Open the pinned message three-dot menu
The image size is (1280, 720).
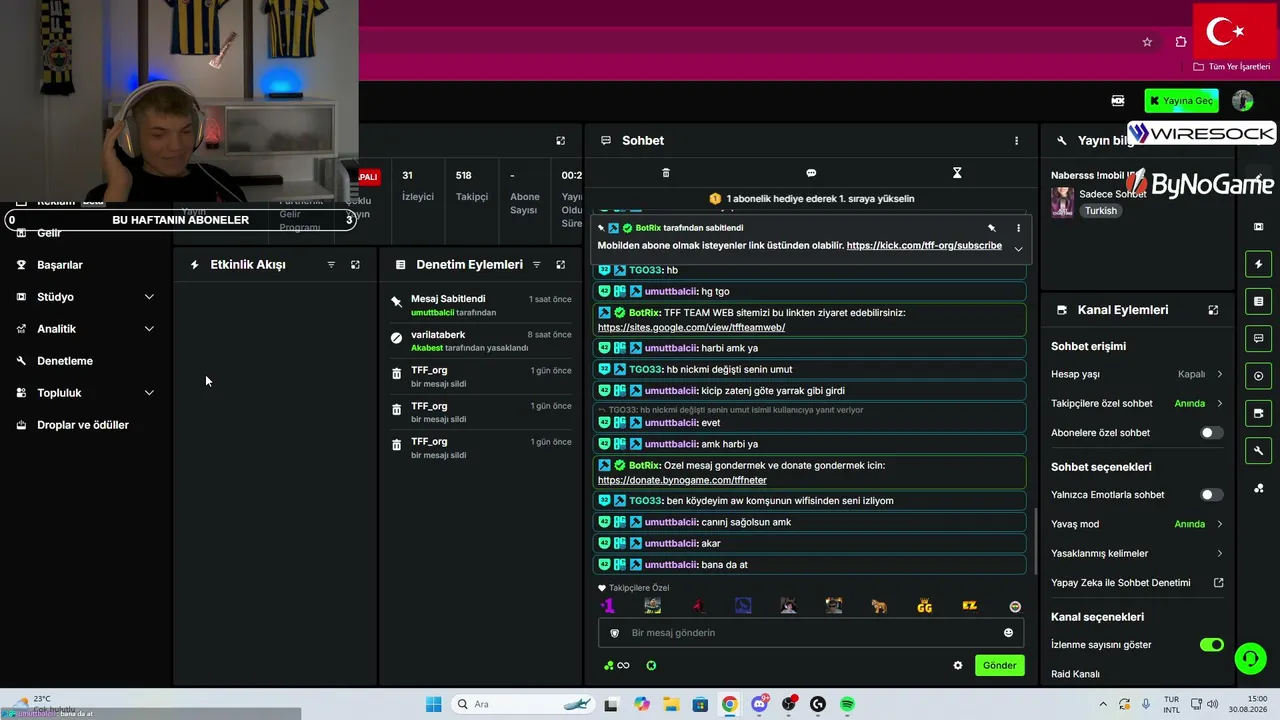pyautogui.click(x=1018, y=228)
